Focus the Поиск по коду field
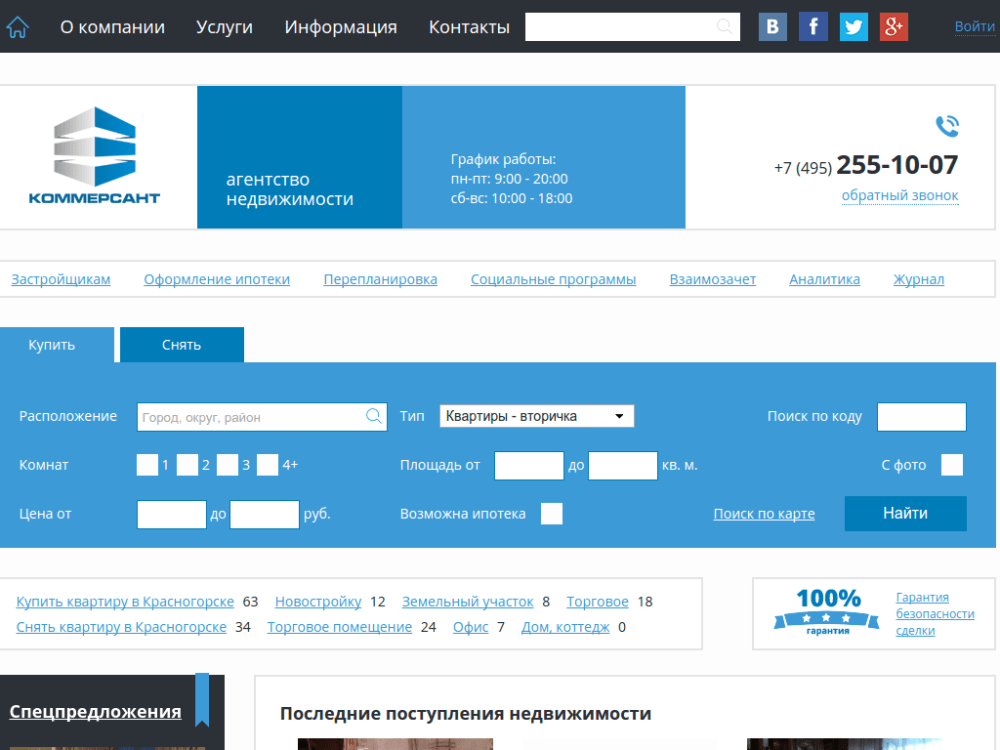The height and width of the screenshot is (750, 1000). coord(922,417)
